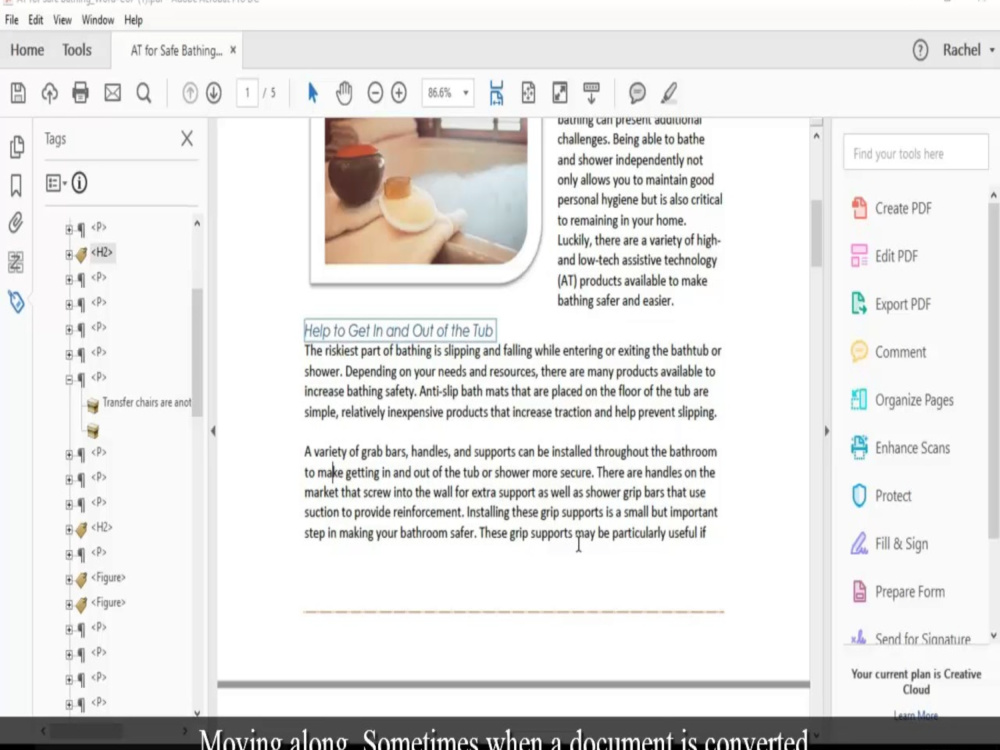Select the 'Transfer chairs are anot' tag content
This screenshot has width=1000, height=750.
147,402
